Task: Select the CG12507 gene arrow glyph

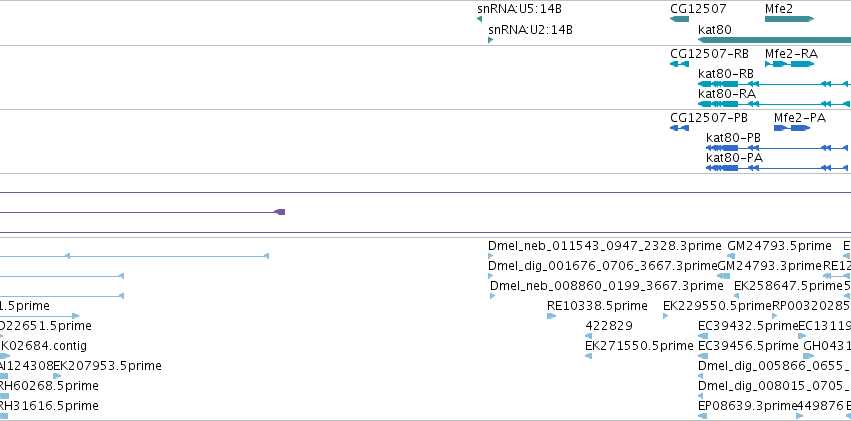Action: click(x=679, y=19)
